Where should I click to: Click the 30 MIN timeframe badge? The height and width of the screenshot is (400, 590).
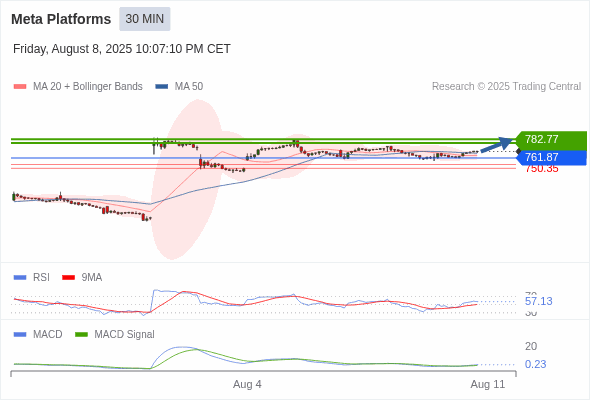(145, 19)
